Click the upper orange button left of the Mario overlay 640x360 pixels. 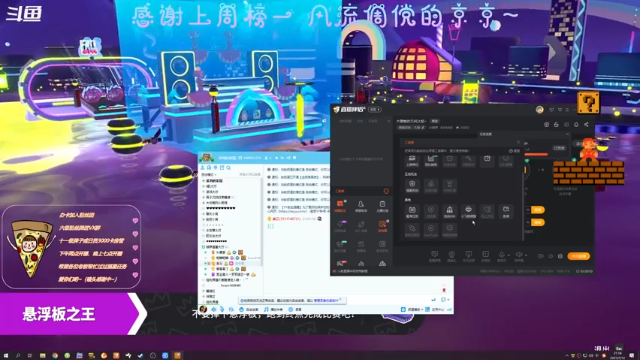click(x=538, y=210)
